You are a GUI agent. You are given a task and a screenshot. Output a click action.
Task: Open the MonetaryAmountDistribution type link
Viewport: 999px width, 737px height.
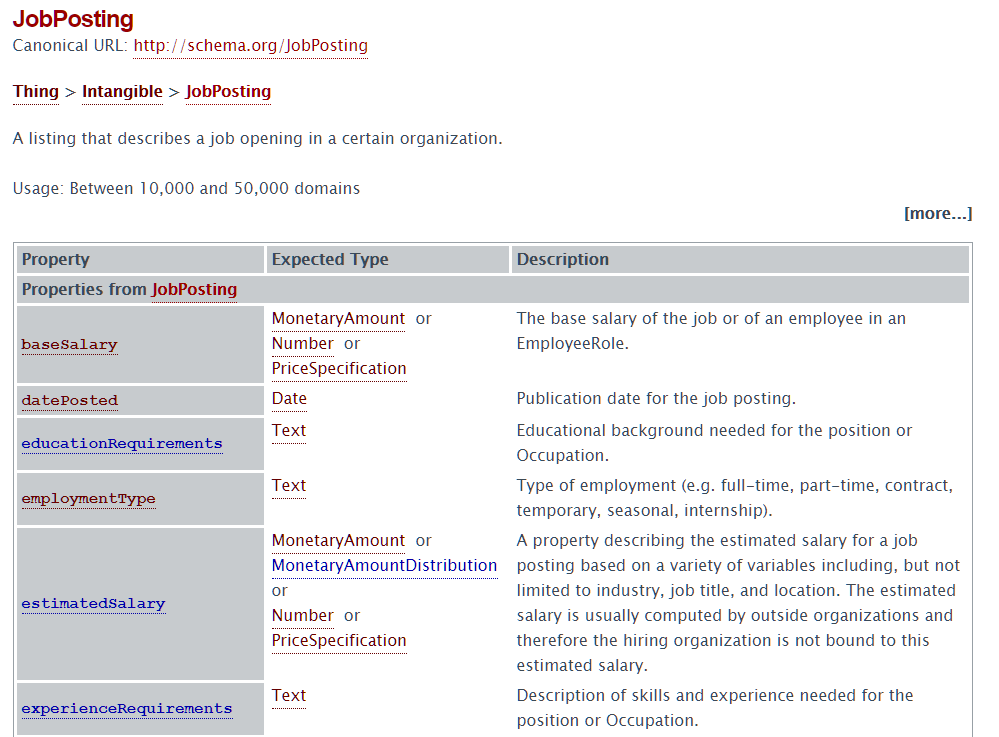[384, 566]
